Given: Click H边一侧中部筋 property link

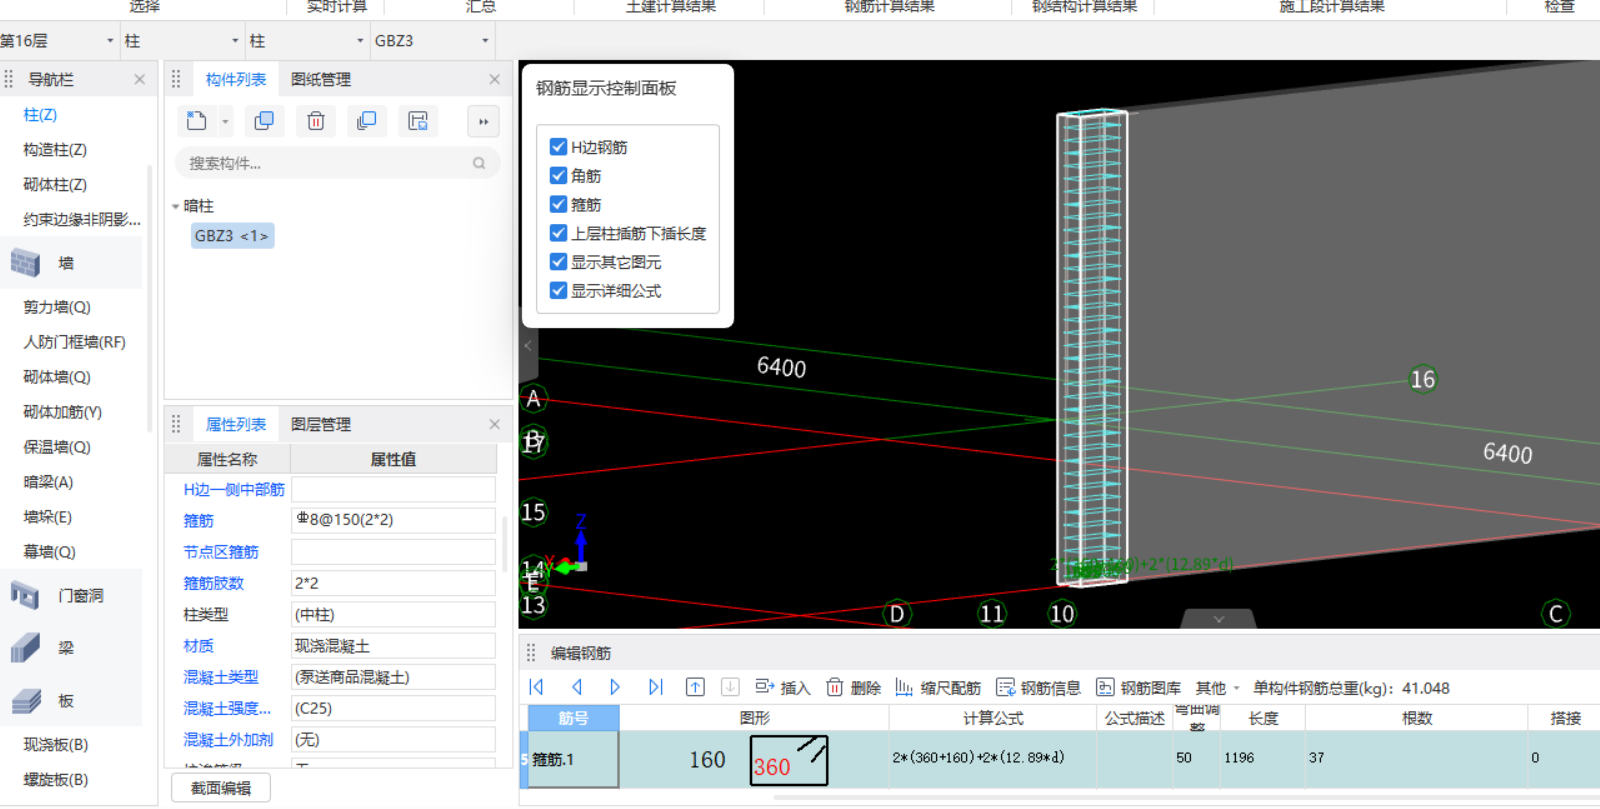Looking at the screenshot, I should point(234,489).
